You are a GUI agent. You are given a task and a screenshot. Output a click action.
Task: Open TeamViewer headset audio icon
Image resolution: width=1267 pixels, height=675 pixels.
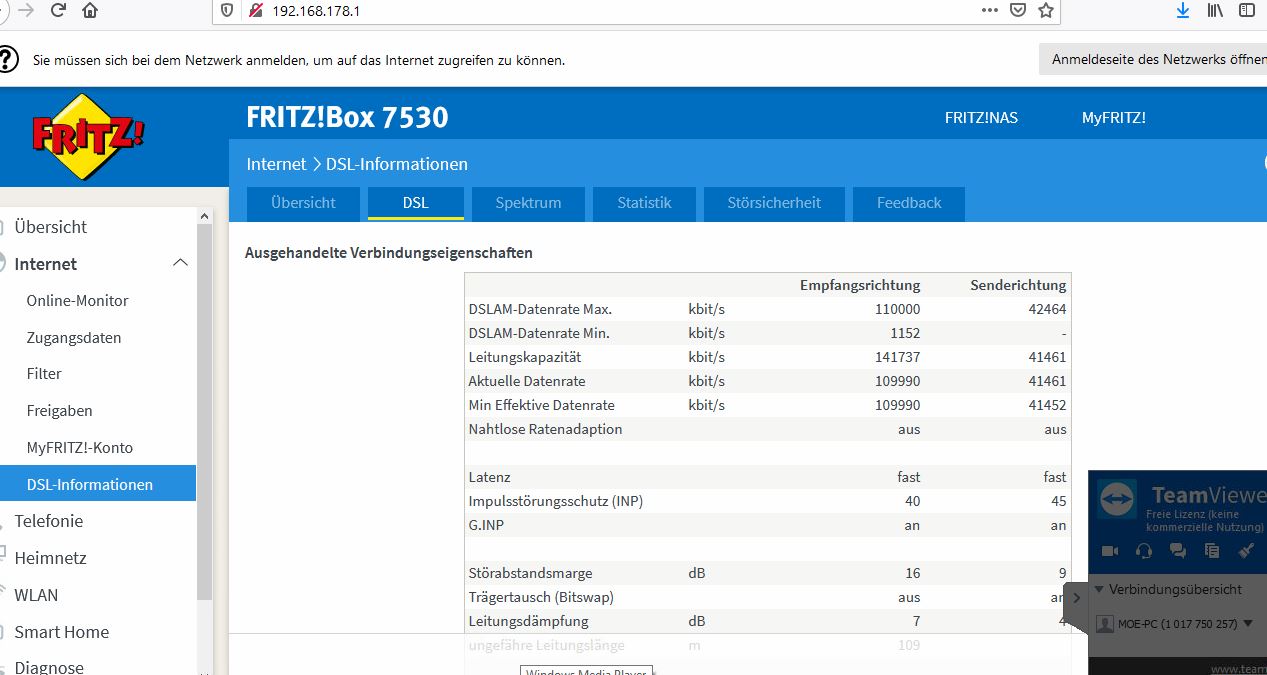(x=1144, y=550)
